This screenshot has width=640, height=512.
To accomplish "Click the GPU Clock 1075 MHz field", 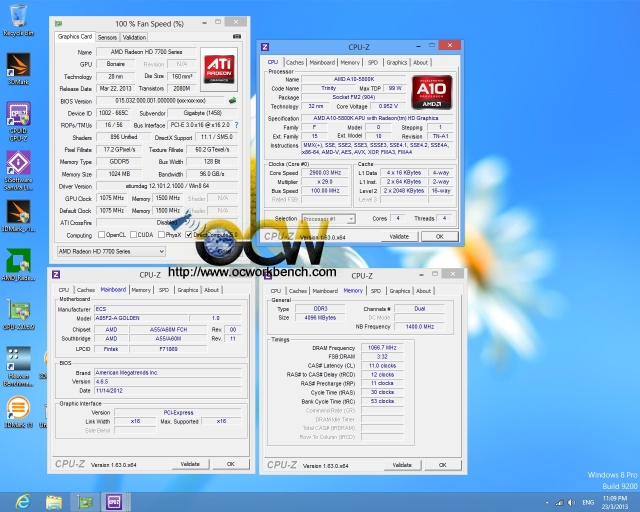I will click(111, 198).
